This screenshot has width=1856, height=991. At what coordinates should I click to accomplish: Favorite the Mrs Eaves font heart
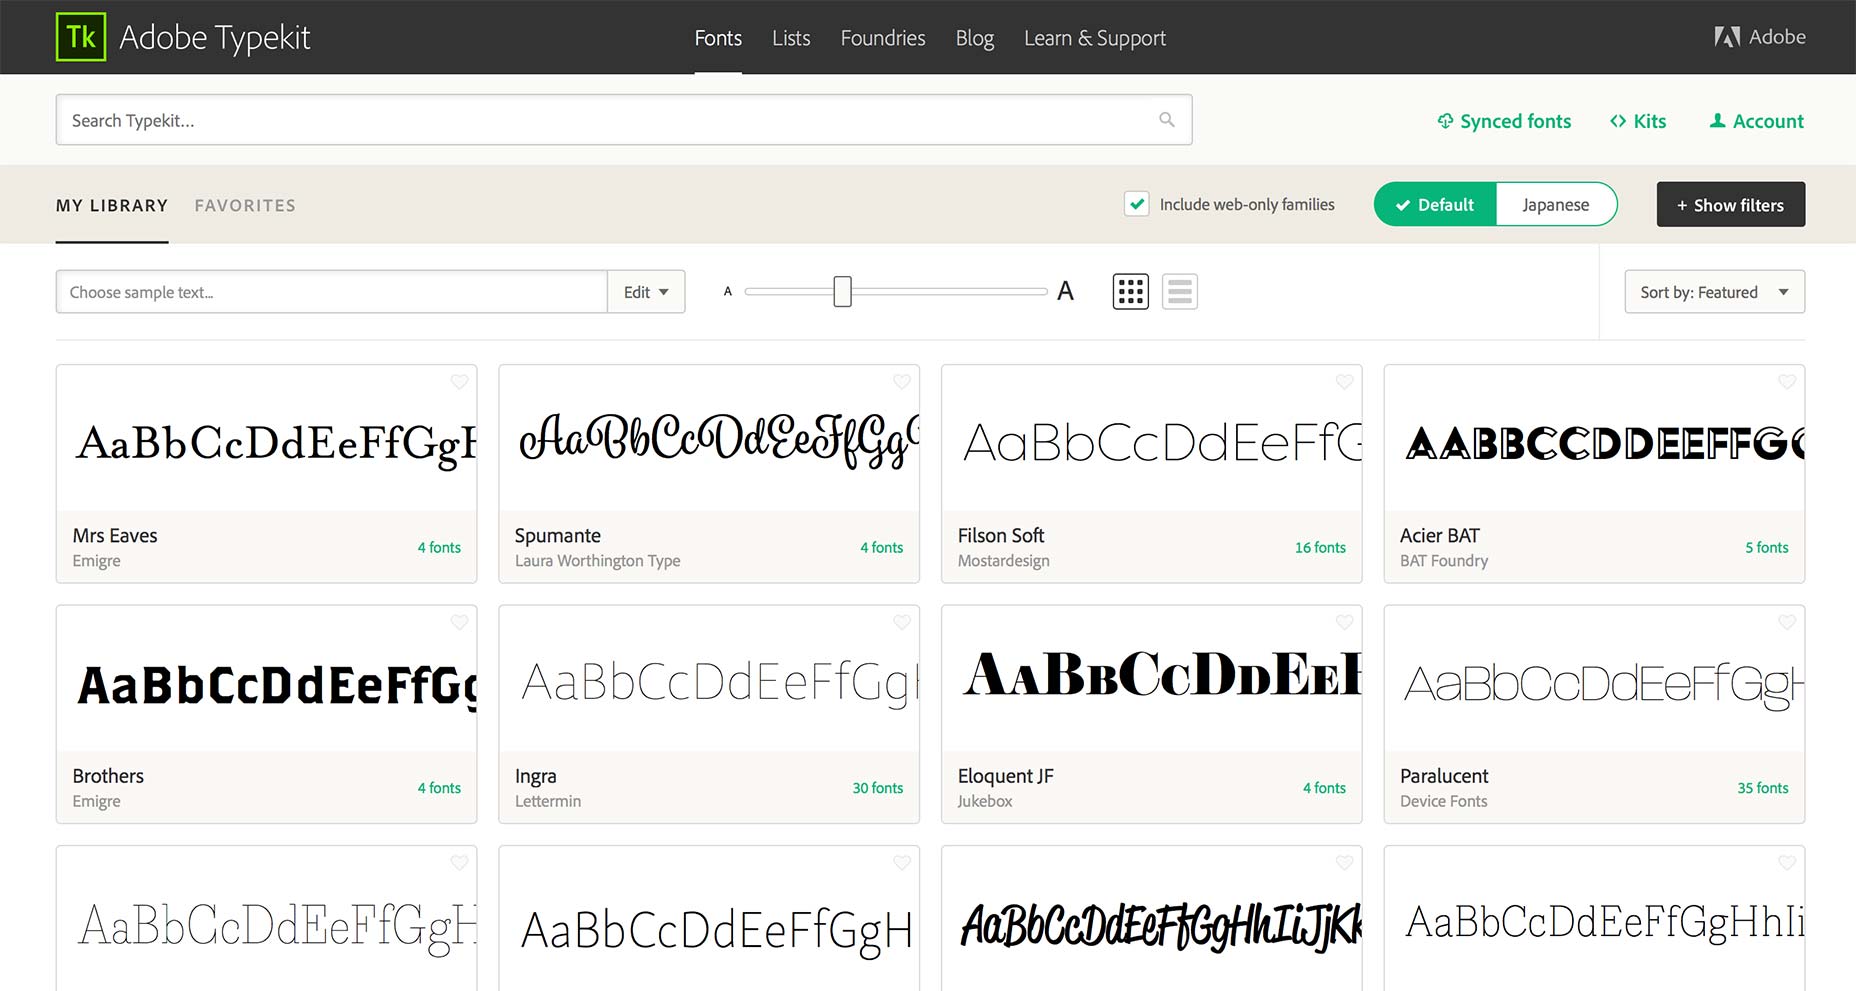(459, 382)
